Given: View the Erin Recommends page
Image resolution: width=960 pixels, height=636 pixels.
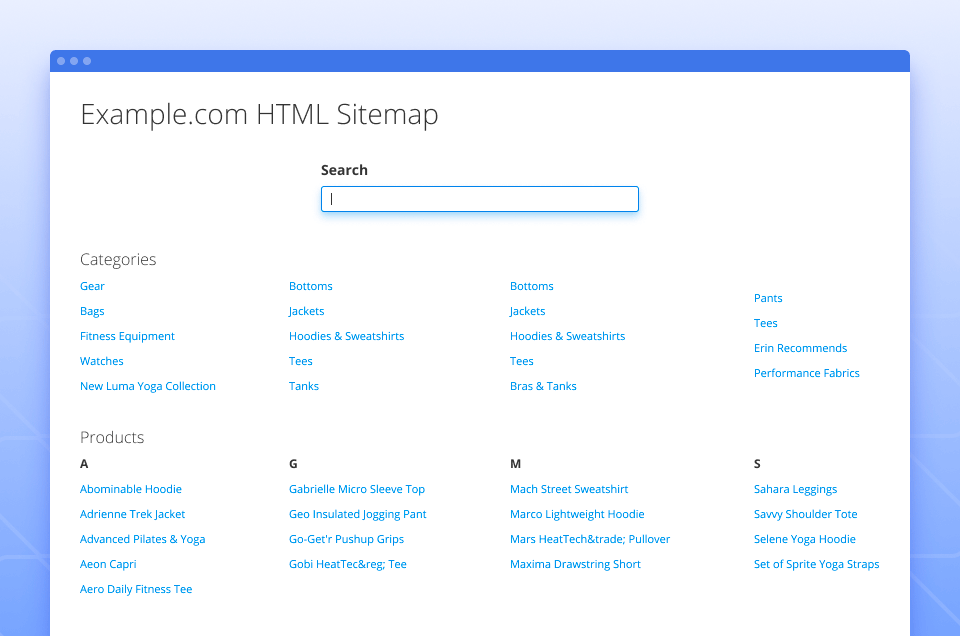Looking at the screenshot, I should (x=800, y=348).
